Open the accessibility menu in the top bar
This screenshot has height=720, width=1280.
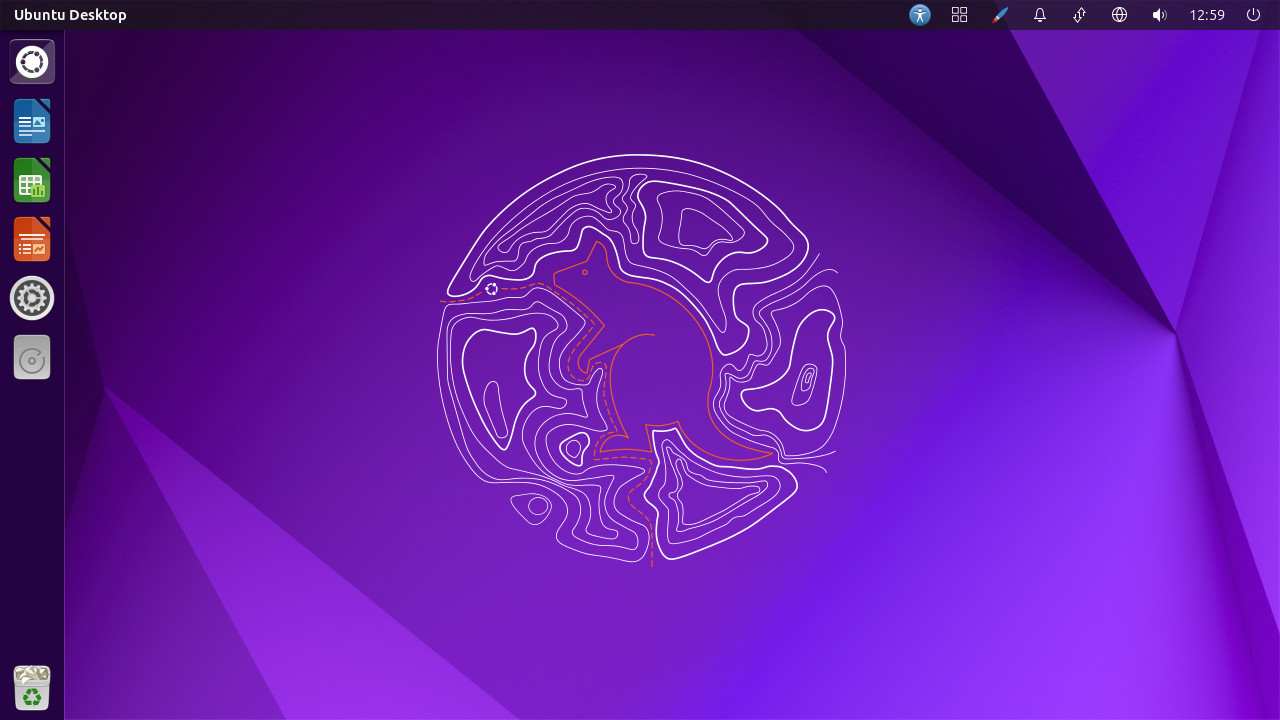[919, 14]
